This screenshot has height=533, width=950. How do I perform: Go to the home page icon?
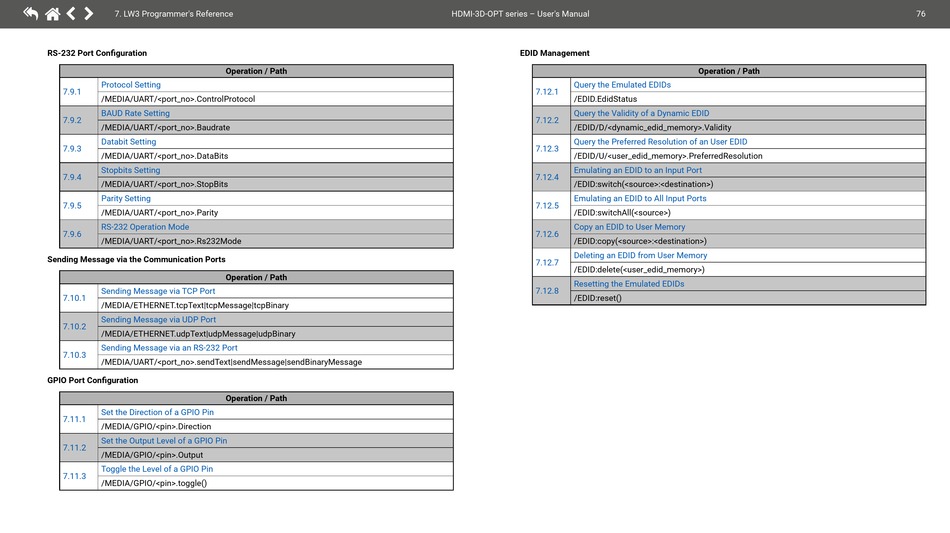click(52, 14)
